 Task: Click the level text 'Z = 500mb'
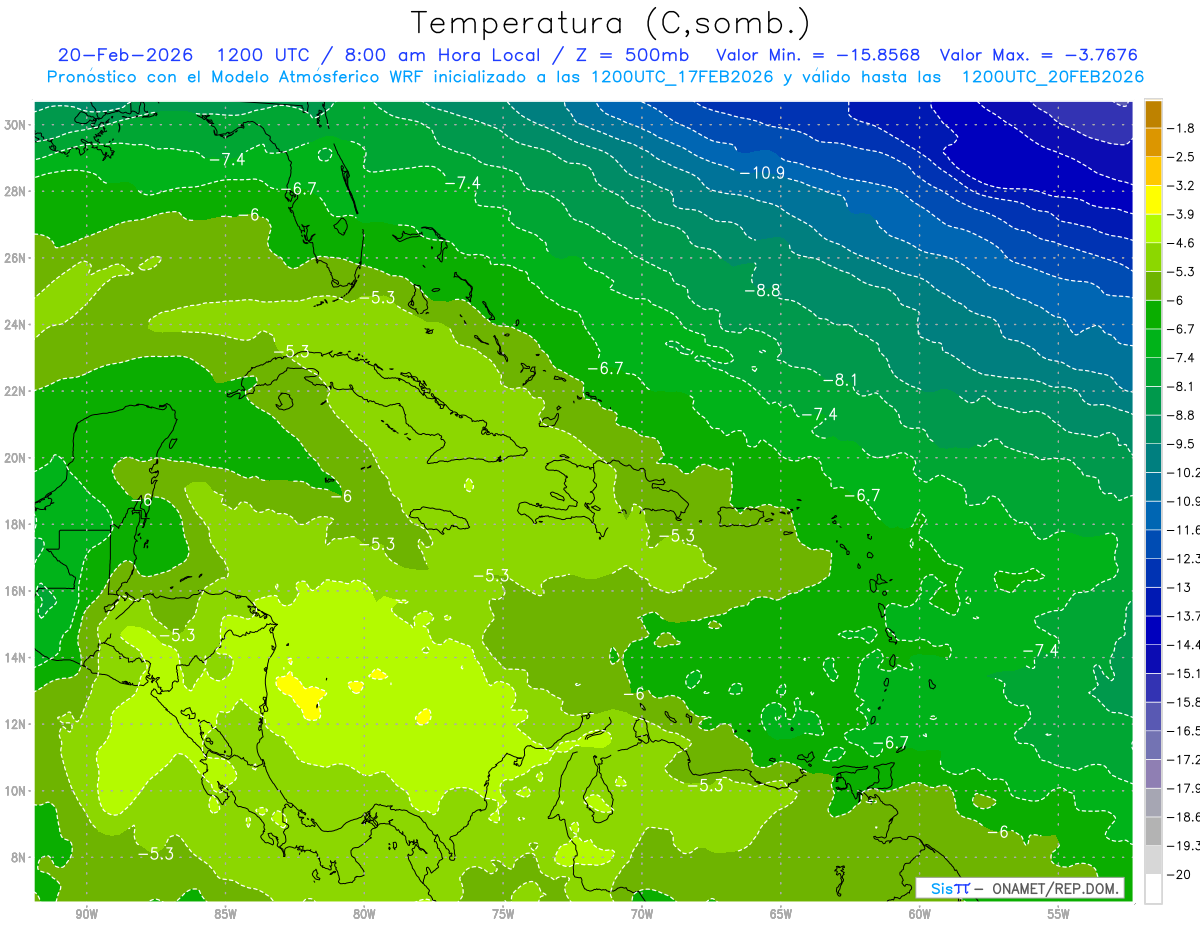(631, 55)
